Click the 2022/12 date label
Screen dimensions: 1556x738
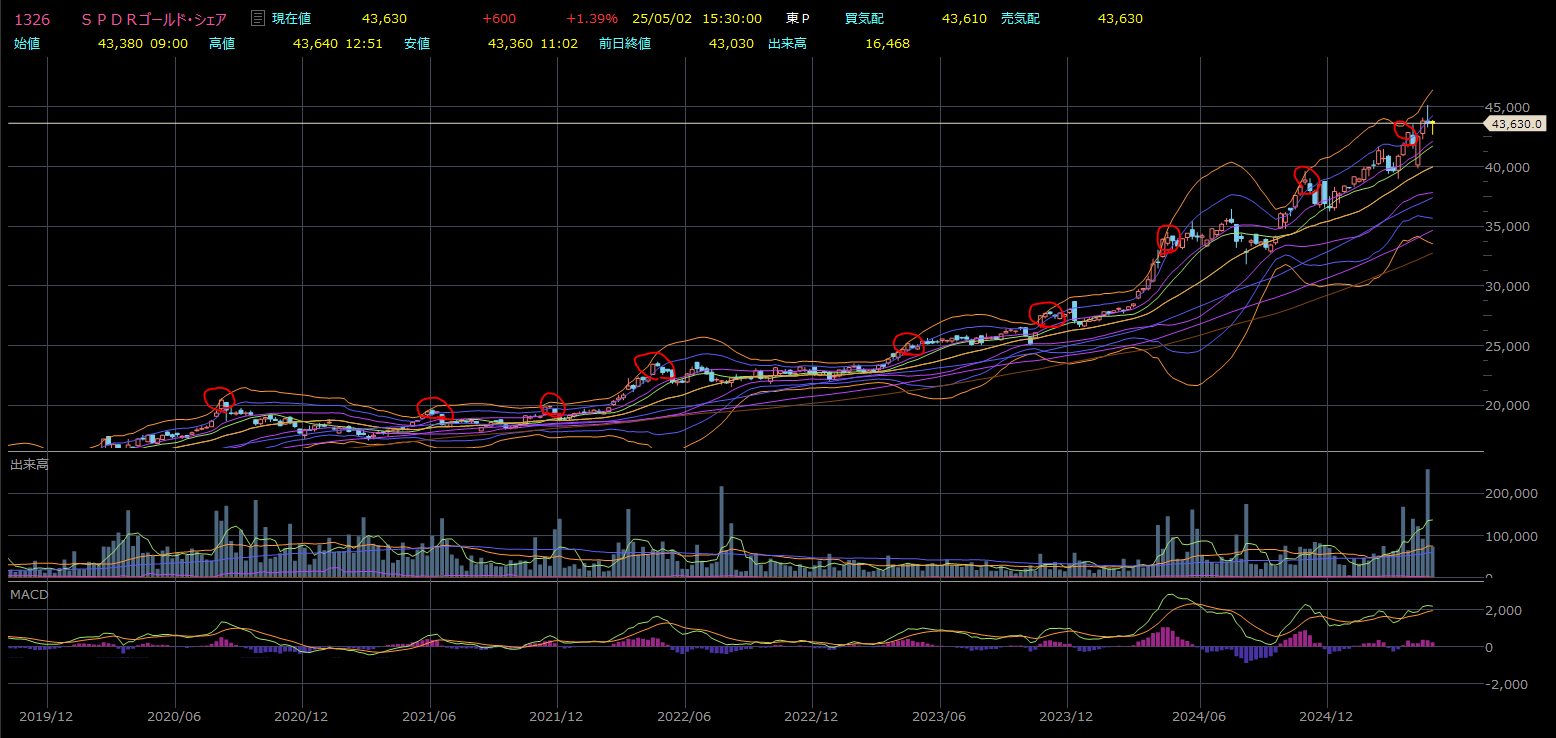point(812,717)
